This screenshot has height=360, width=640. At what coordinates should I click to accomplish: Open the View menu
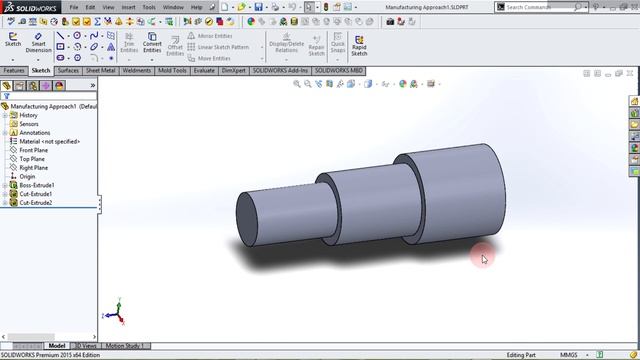[108, 7]
